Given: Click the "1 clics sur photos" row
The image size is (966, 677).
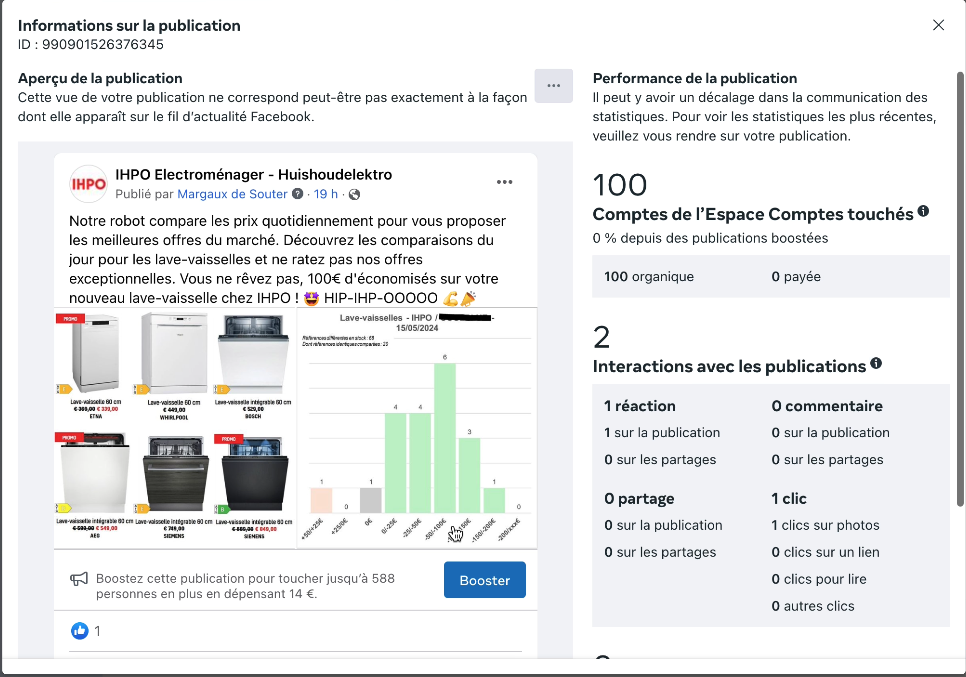Looking at the screenshot, I should 826,525.
